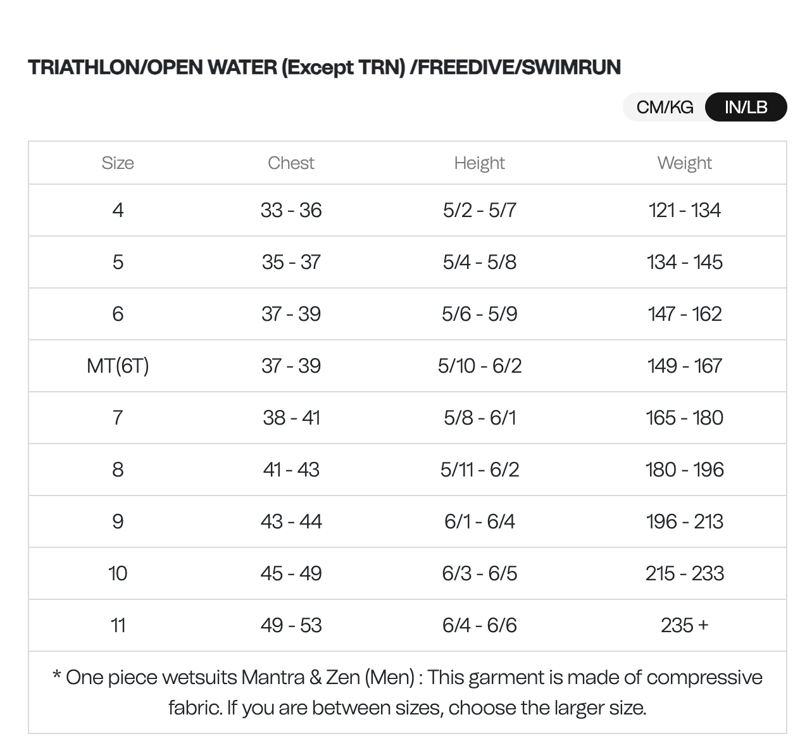Click chest range 49 - 53

(291, 625)
